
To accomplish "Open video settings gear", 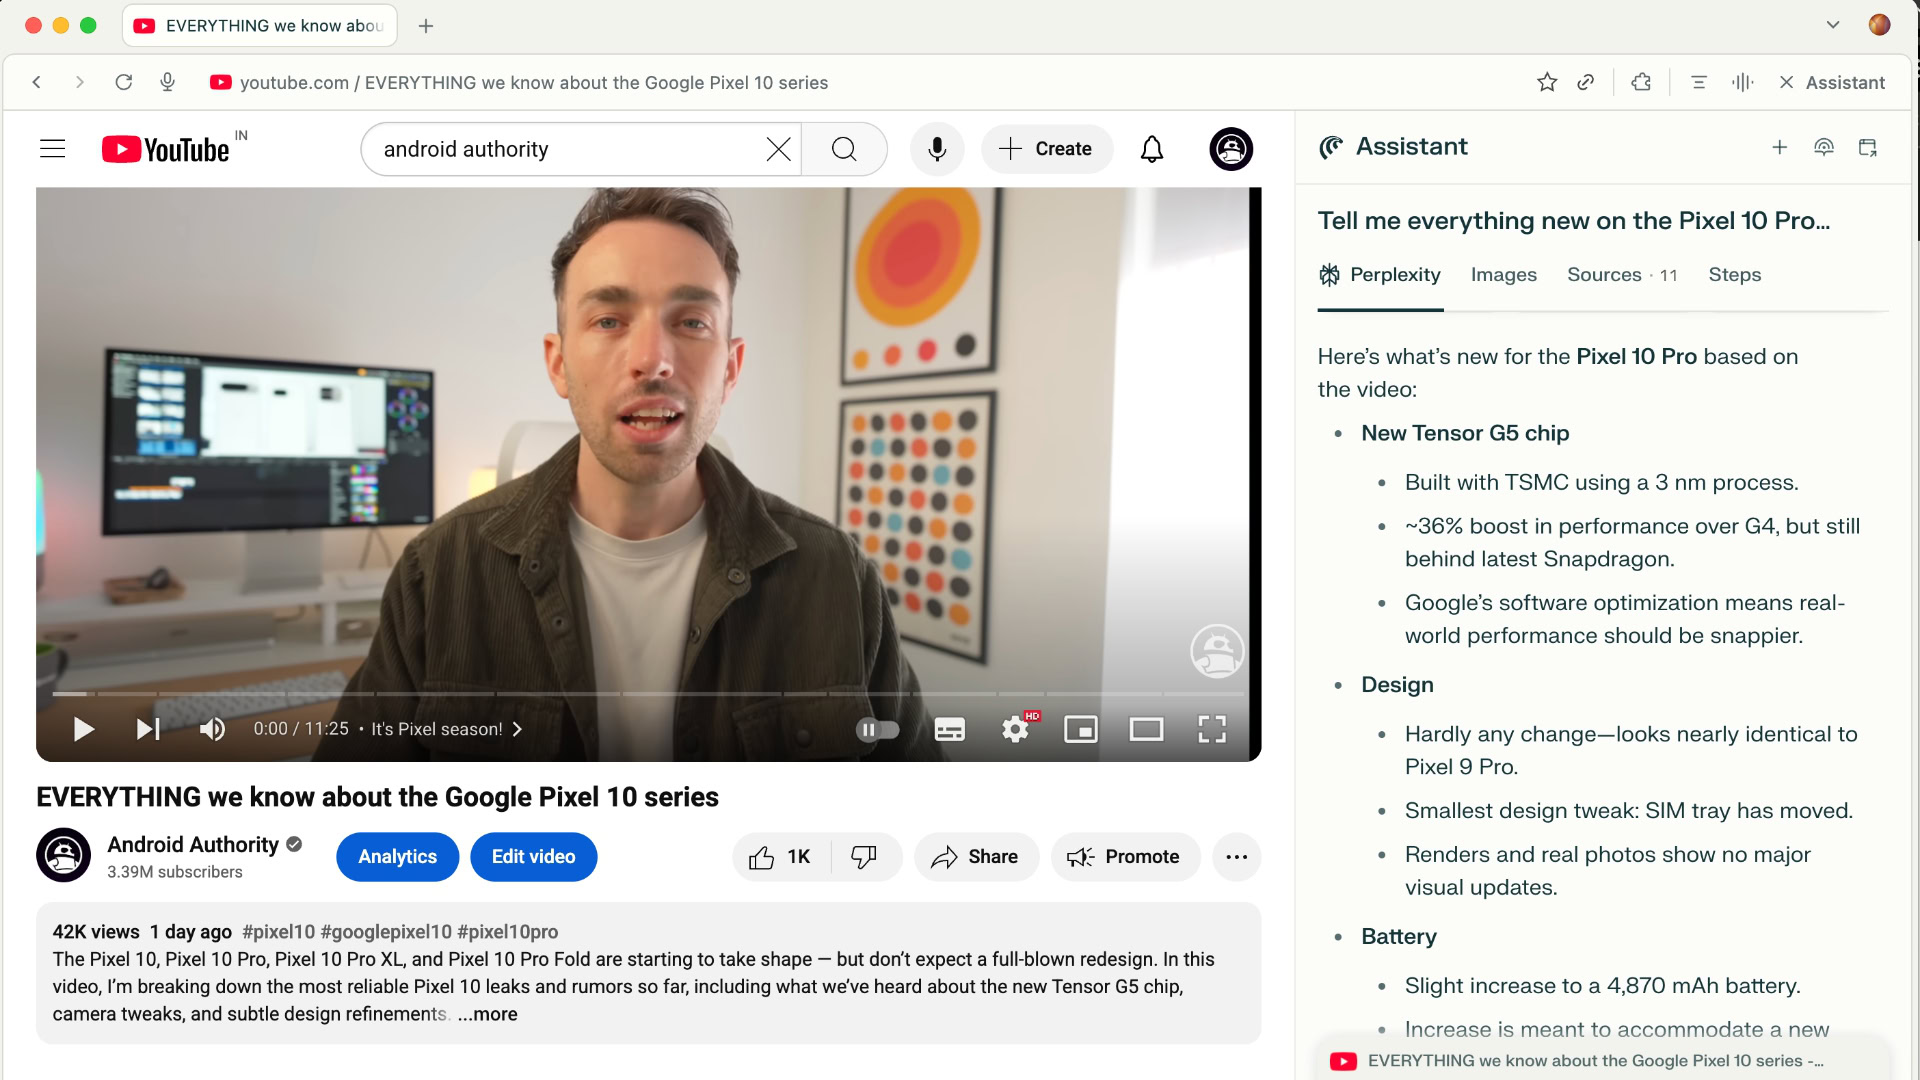I will tap(1015, 729).
